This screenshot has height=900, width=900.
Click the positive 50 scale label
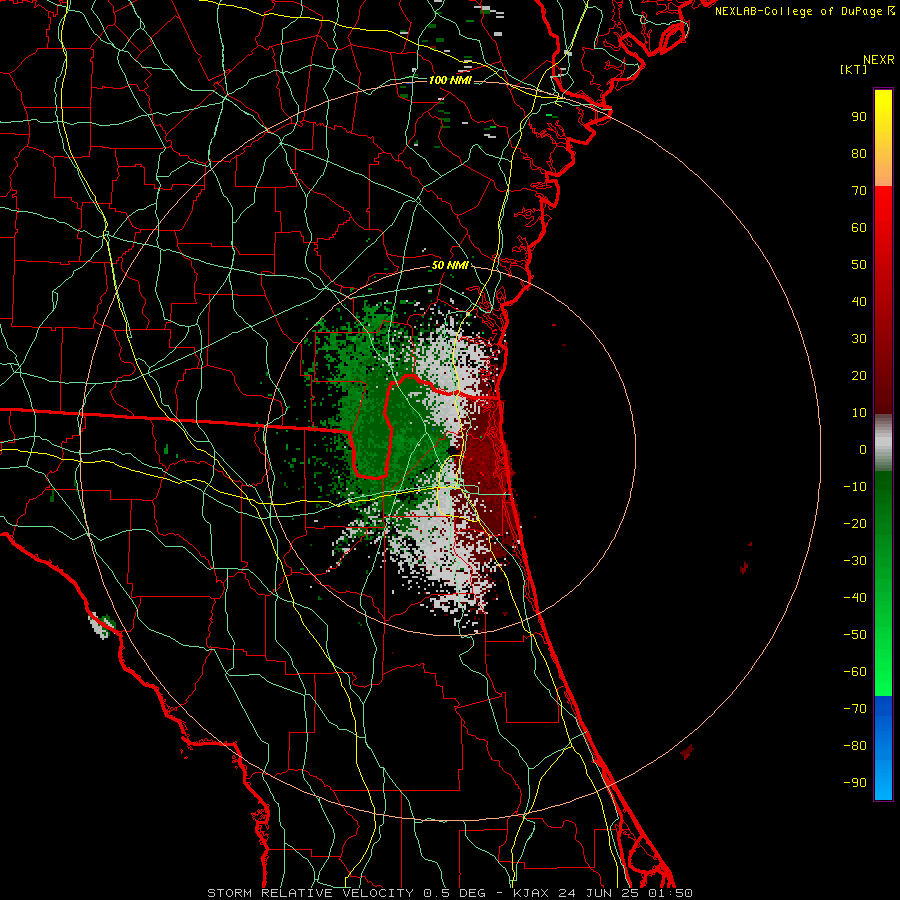[x=859, y=265]
